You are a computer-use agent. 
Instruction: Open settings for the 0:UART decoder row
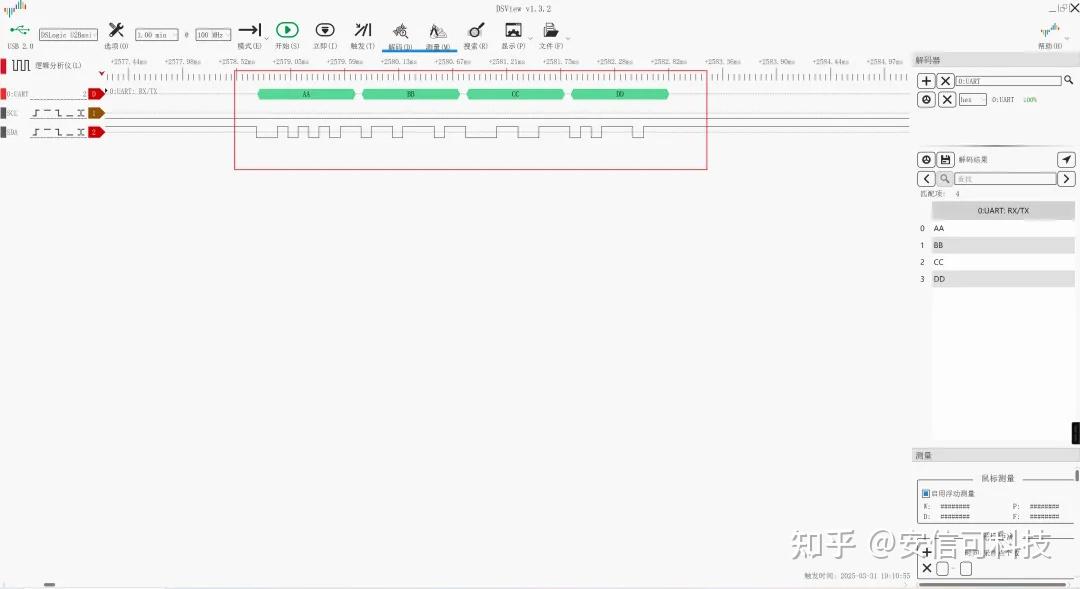926,100
